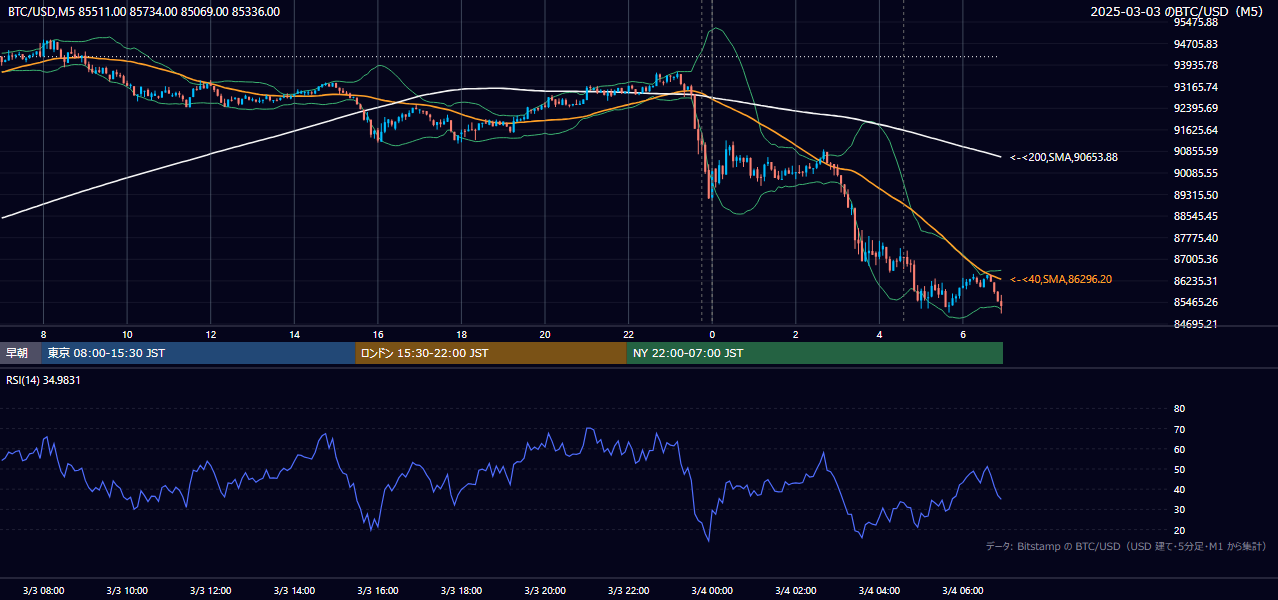This screenshot has height=600, width=1278.
Task: Click RSI axis level 20
Action: (1179, 530)
